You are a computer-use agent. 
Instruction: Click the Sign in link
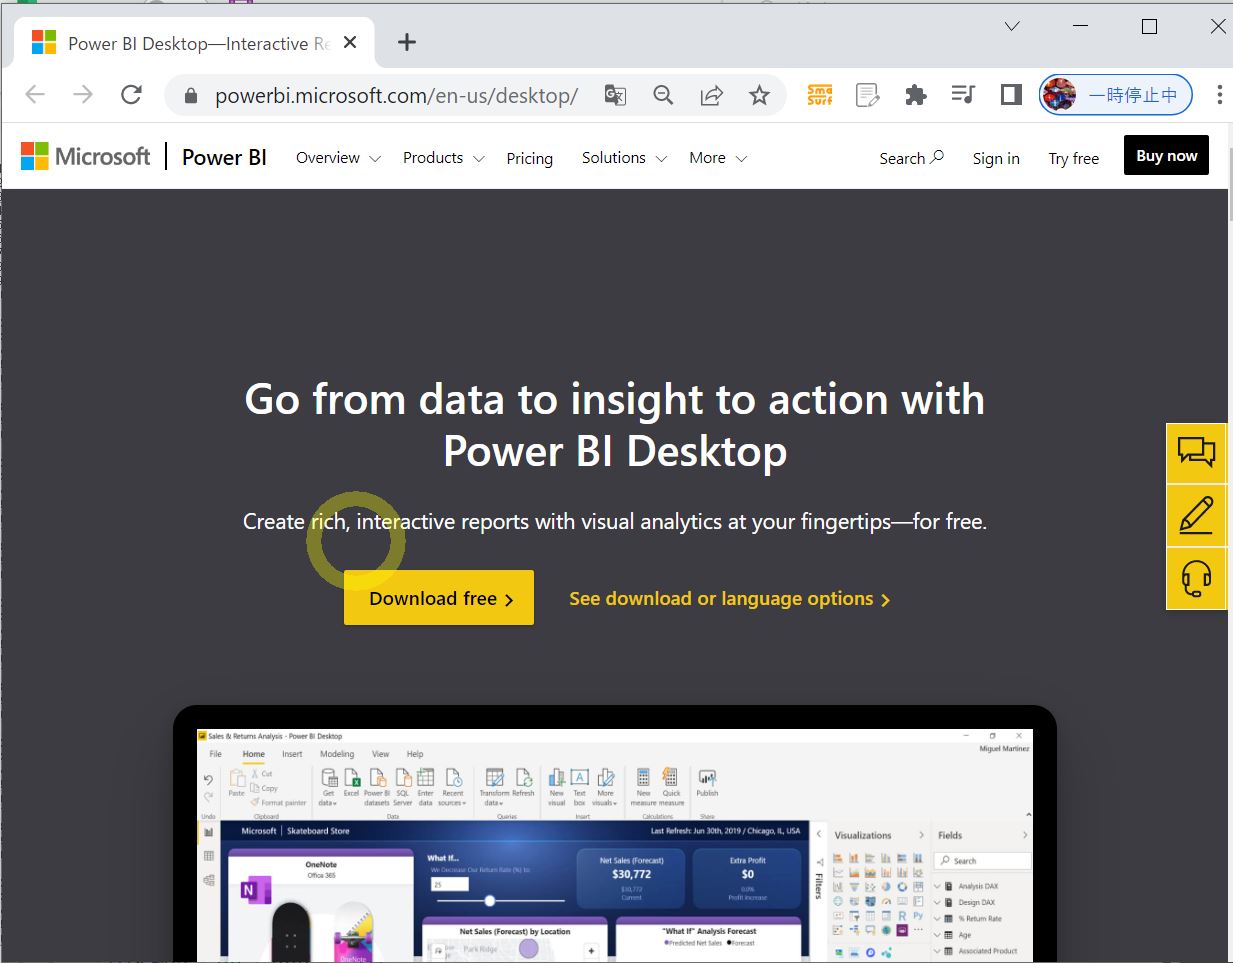point(996,158)
